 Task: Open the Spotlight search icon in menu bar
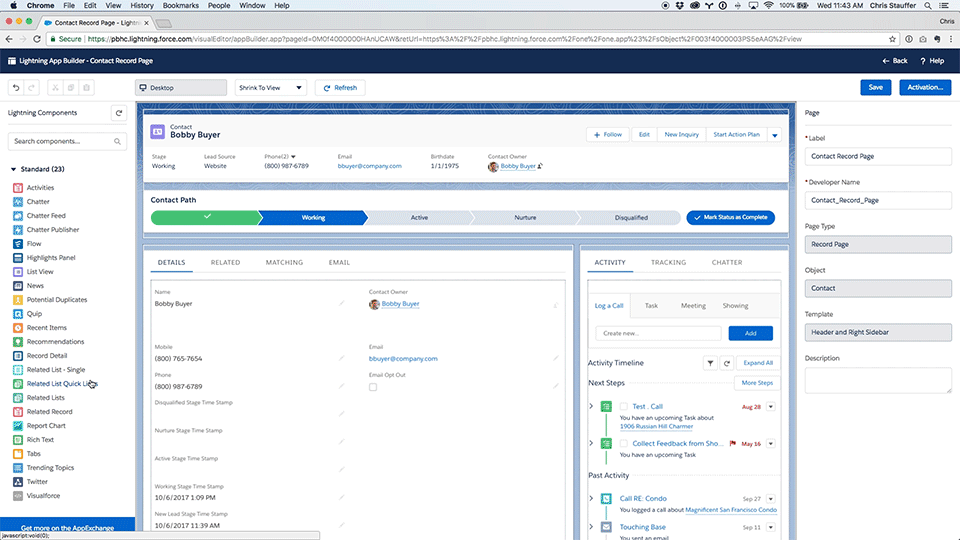click(x=928, y=6)
